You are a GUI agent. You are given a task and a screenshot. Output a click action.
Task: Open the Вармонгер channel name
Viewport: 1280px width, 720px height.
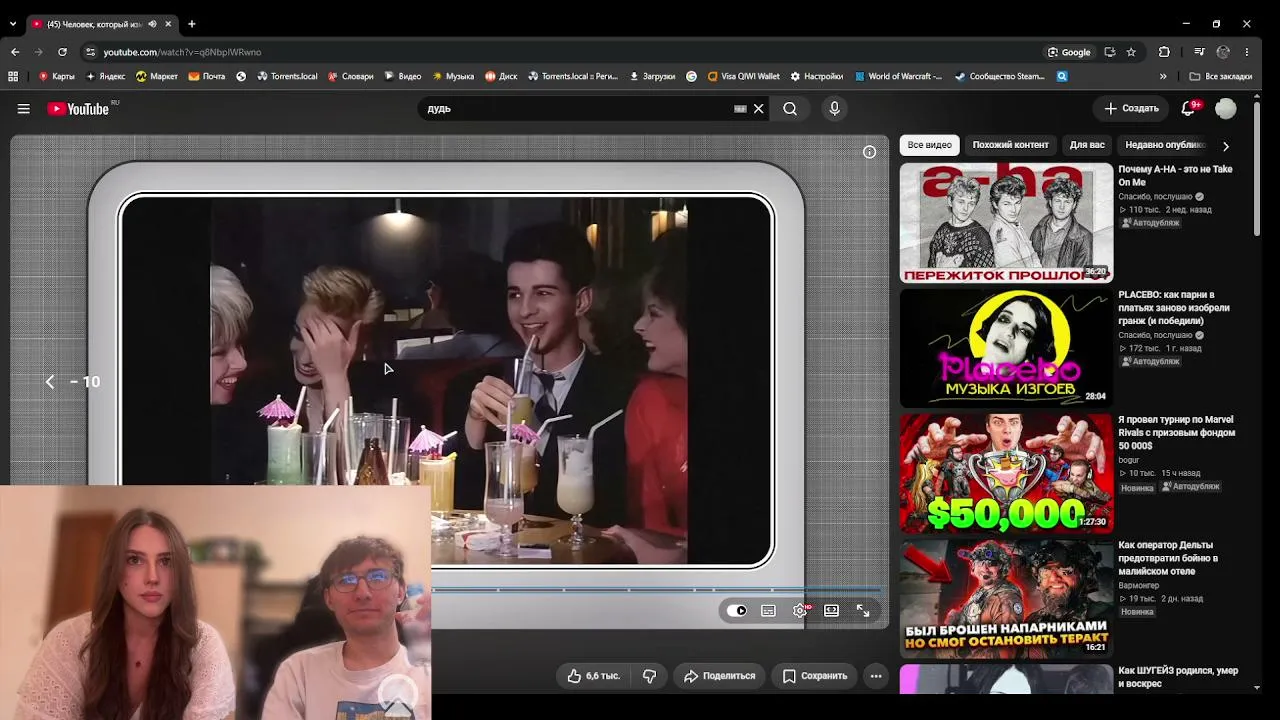[x=1139, y=585]
